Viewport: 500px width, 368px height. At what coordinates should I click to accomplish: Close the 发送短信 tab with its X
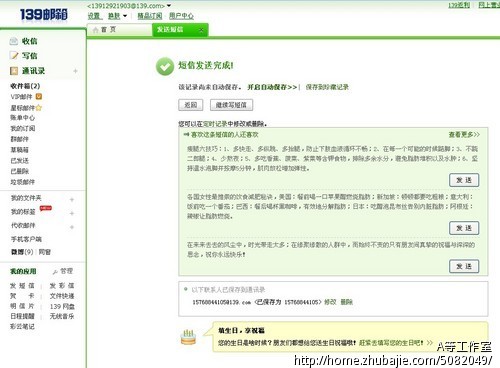coord(201,30)
